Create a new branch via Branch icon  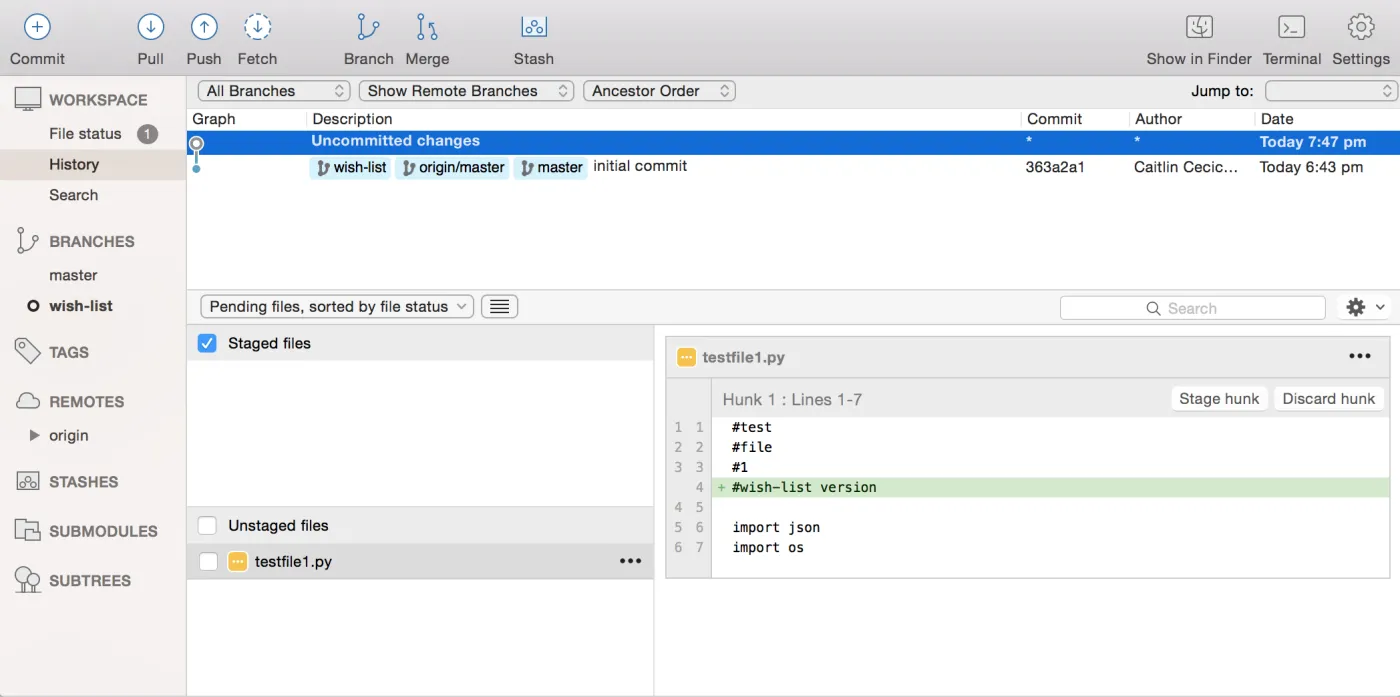[368, 27]
